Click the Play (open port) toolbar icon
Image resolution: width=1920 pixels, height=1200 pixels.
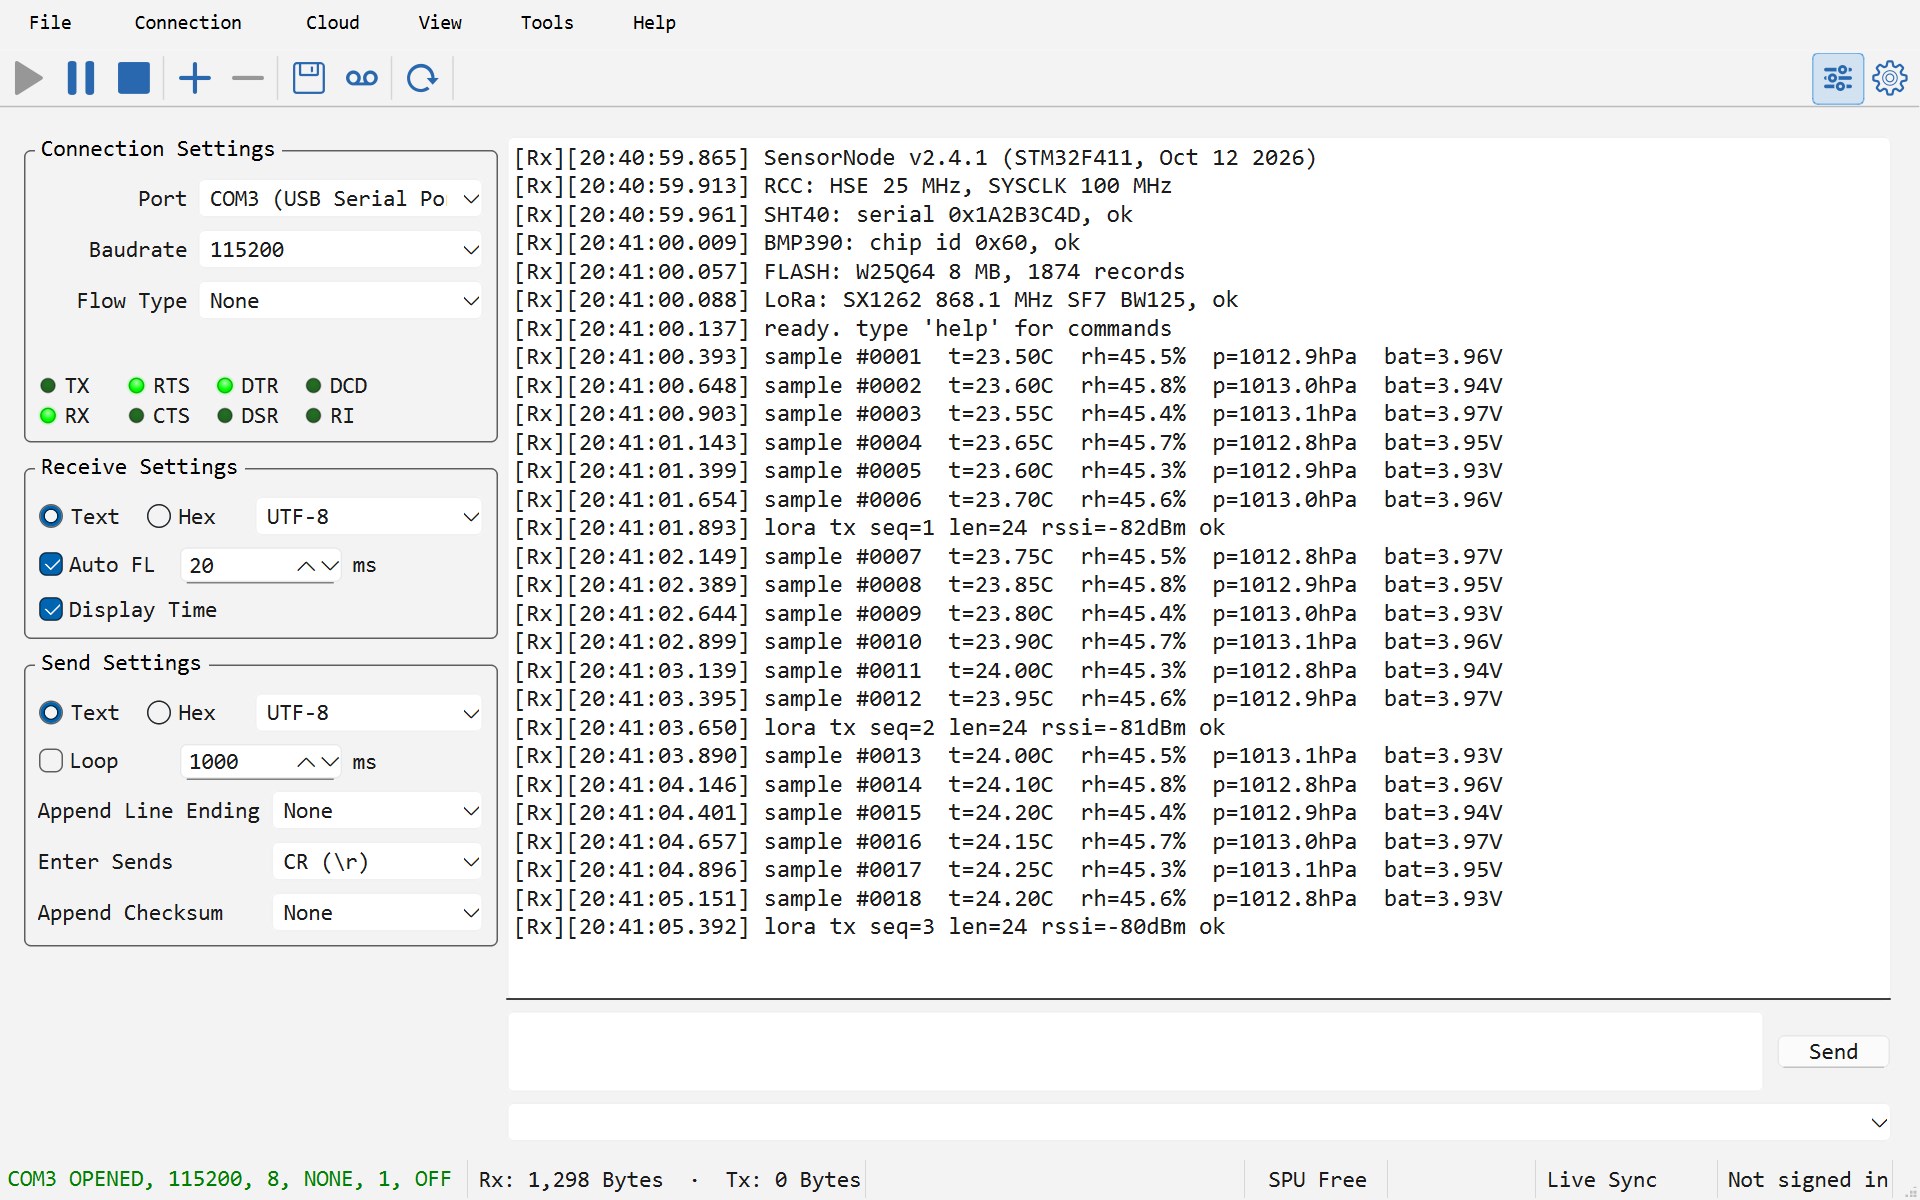(29, 78)
